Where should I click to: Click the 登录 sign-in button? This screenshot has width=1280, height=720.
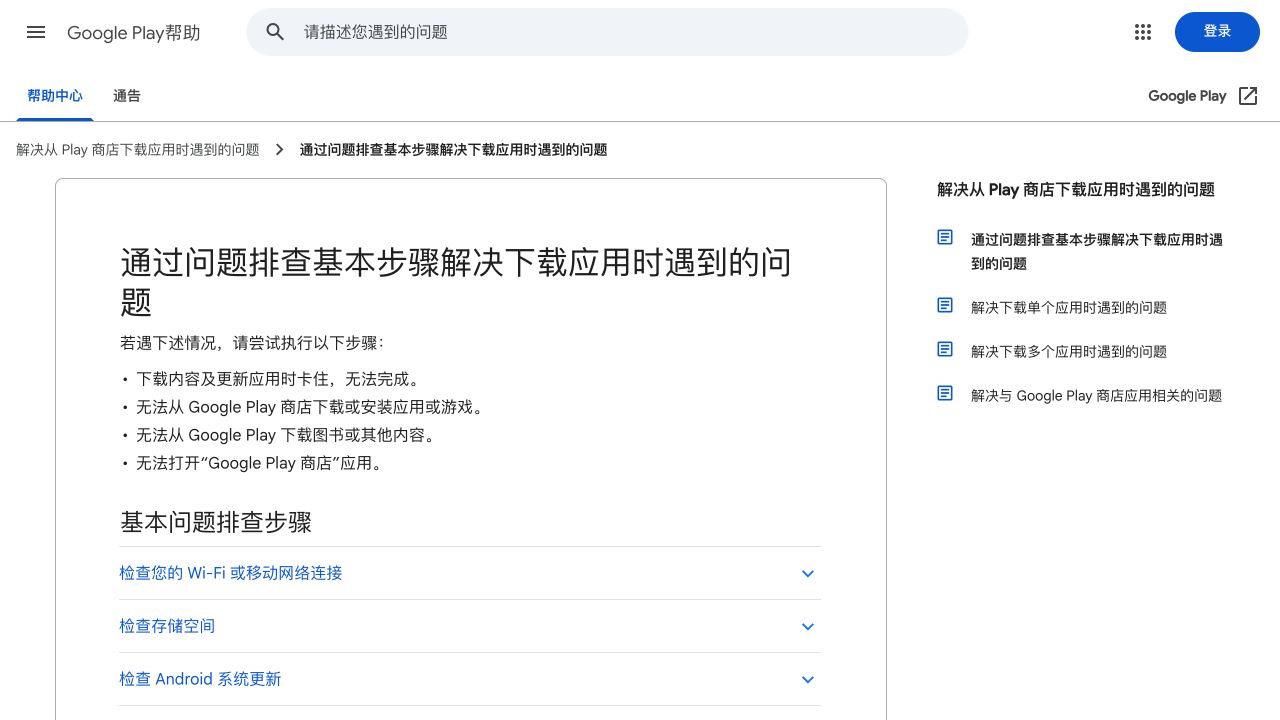(1217, 32)
